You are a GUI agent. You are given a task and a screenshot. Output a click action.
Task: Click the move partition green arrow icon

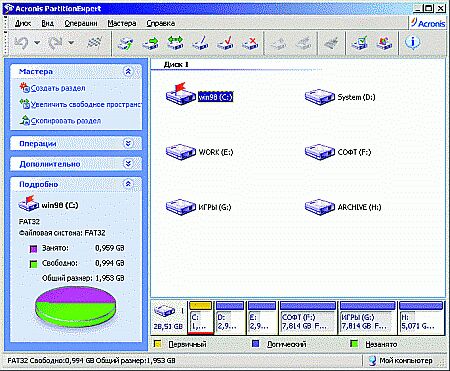click(150, 43)
